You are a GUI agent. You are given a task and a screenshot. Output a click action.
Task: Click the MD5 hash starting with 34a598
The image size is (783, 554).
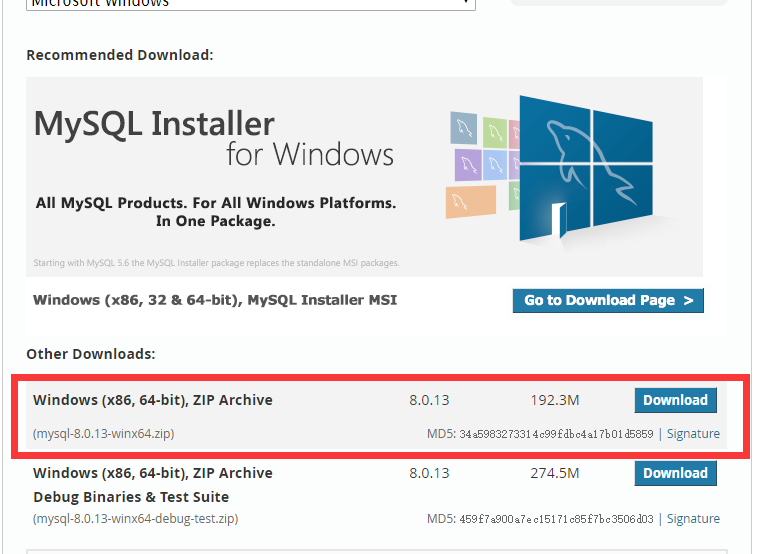coord(556,434)
